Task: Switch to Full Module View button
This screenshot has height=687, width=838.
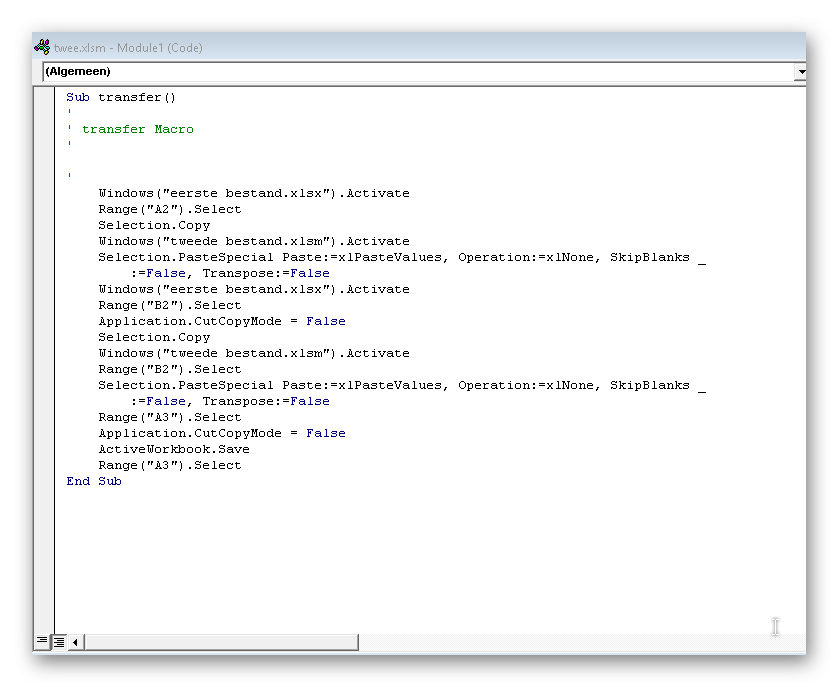Action: [x=59, y=642]
